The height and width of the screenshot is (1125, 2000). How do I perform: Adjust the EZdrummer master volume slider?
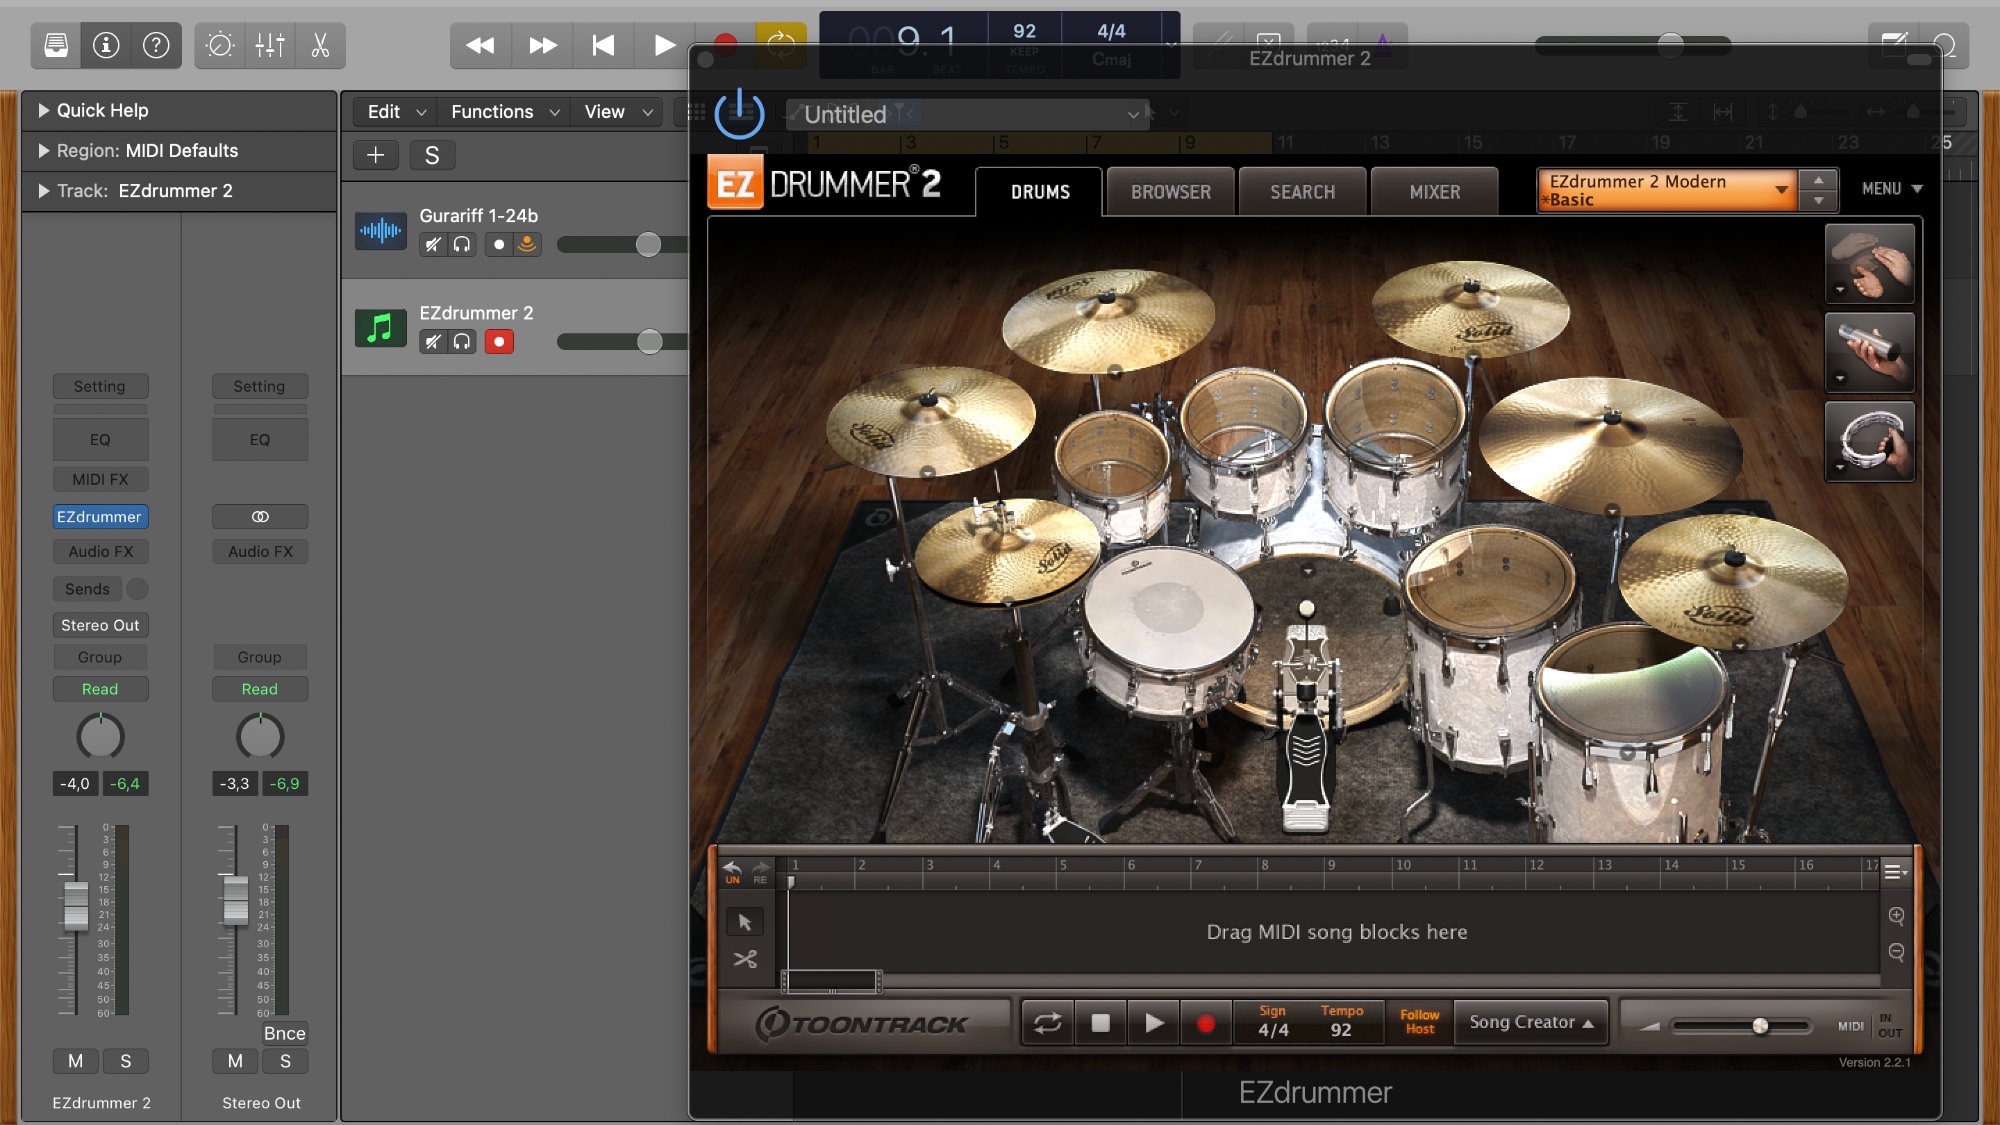pyautogui.click(x=1760, y=1026)
